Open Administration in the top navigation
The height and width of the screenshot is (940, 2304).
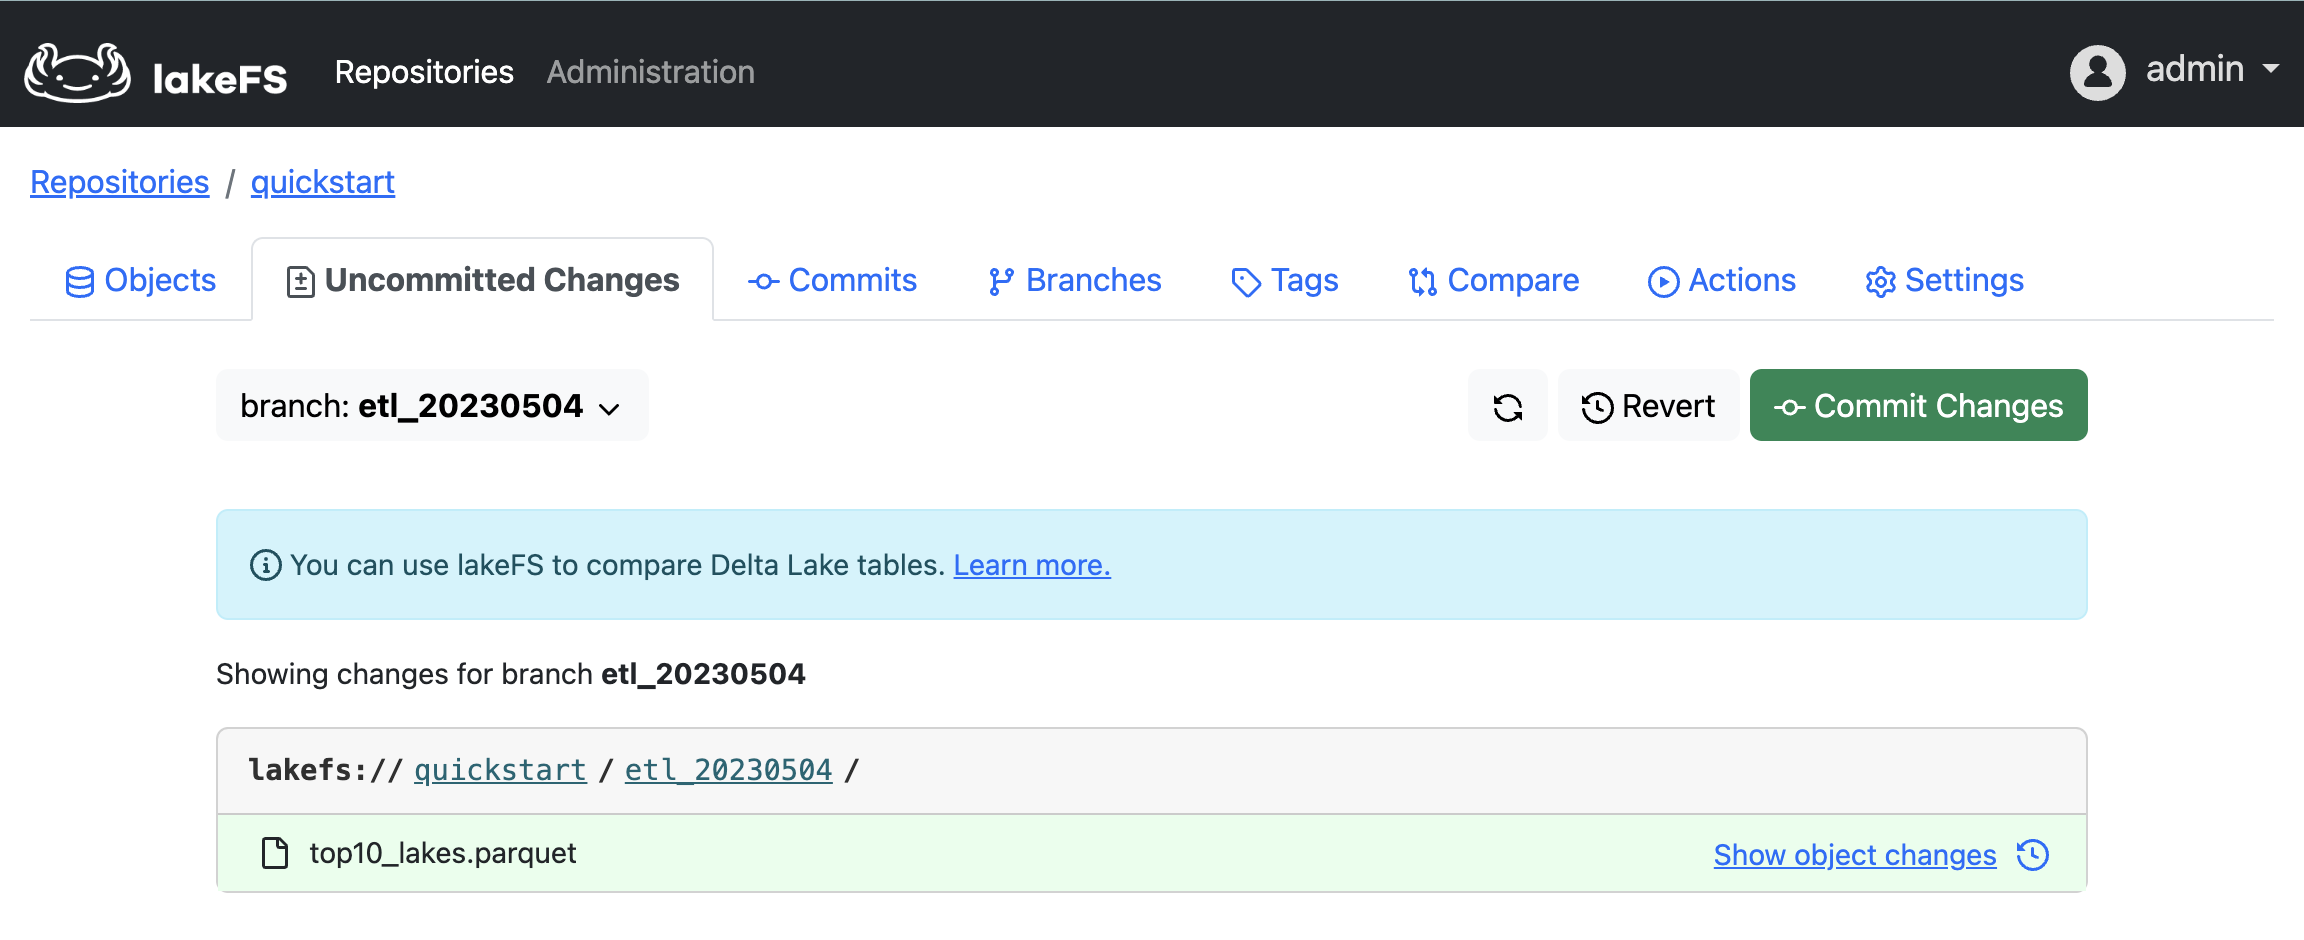click(650, 72)
